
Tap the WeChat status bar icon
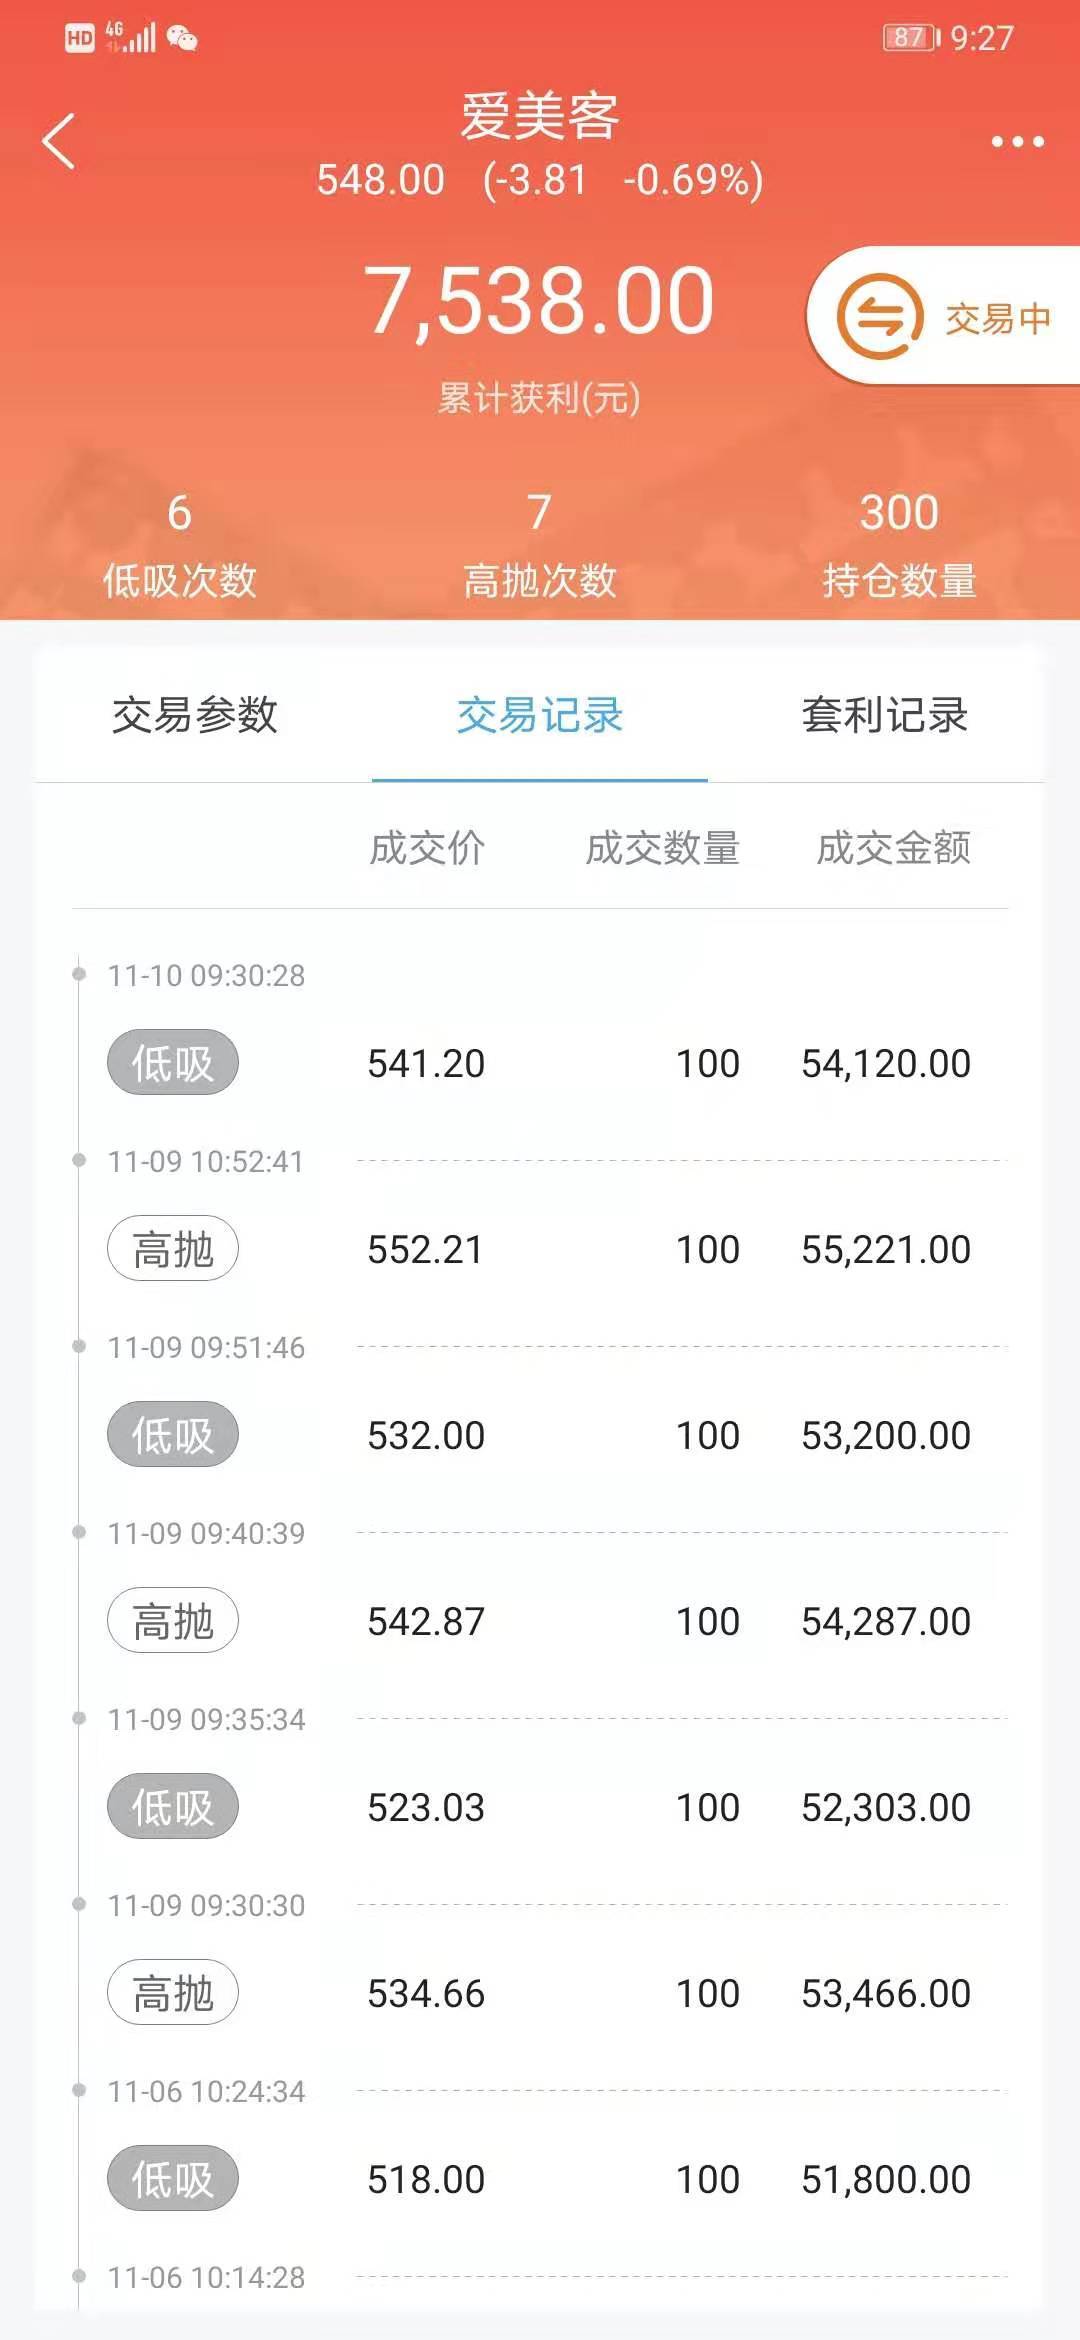tap(182, 38)
